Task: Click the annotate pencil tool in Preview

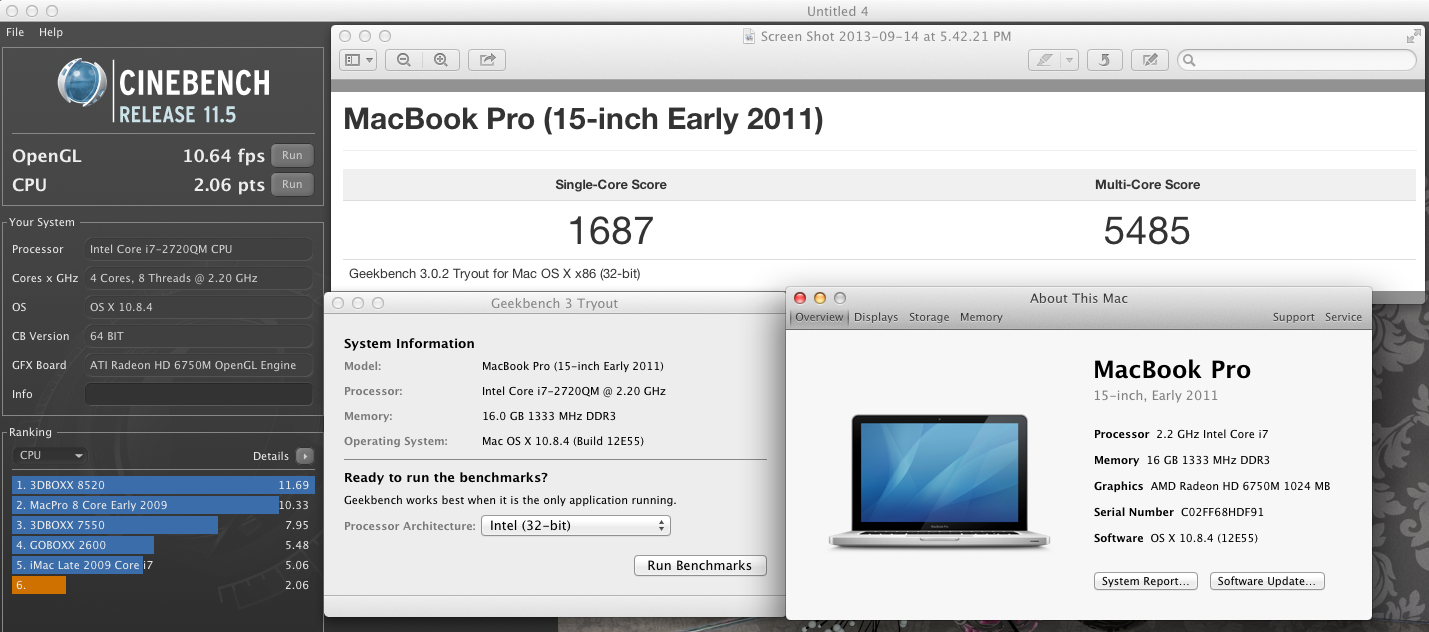Action: (1044, 60)
